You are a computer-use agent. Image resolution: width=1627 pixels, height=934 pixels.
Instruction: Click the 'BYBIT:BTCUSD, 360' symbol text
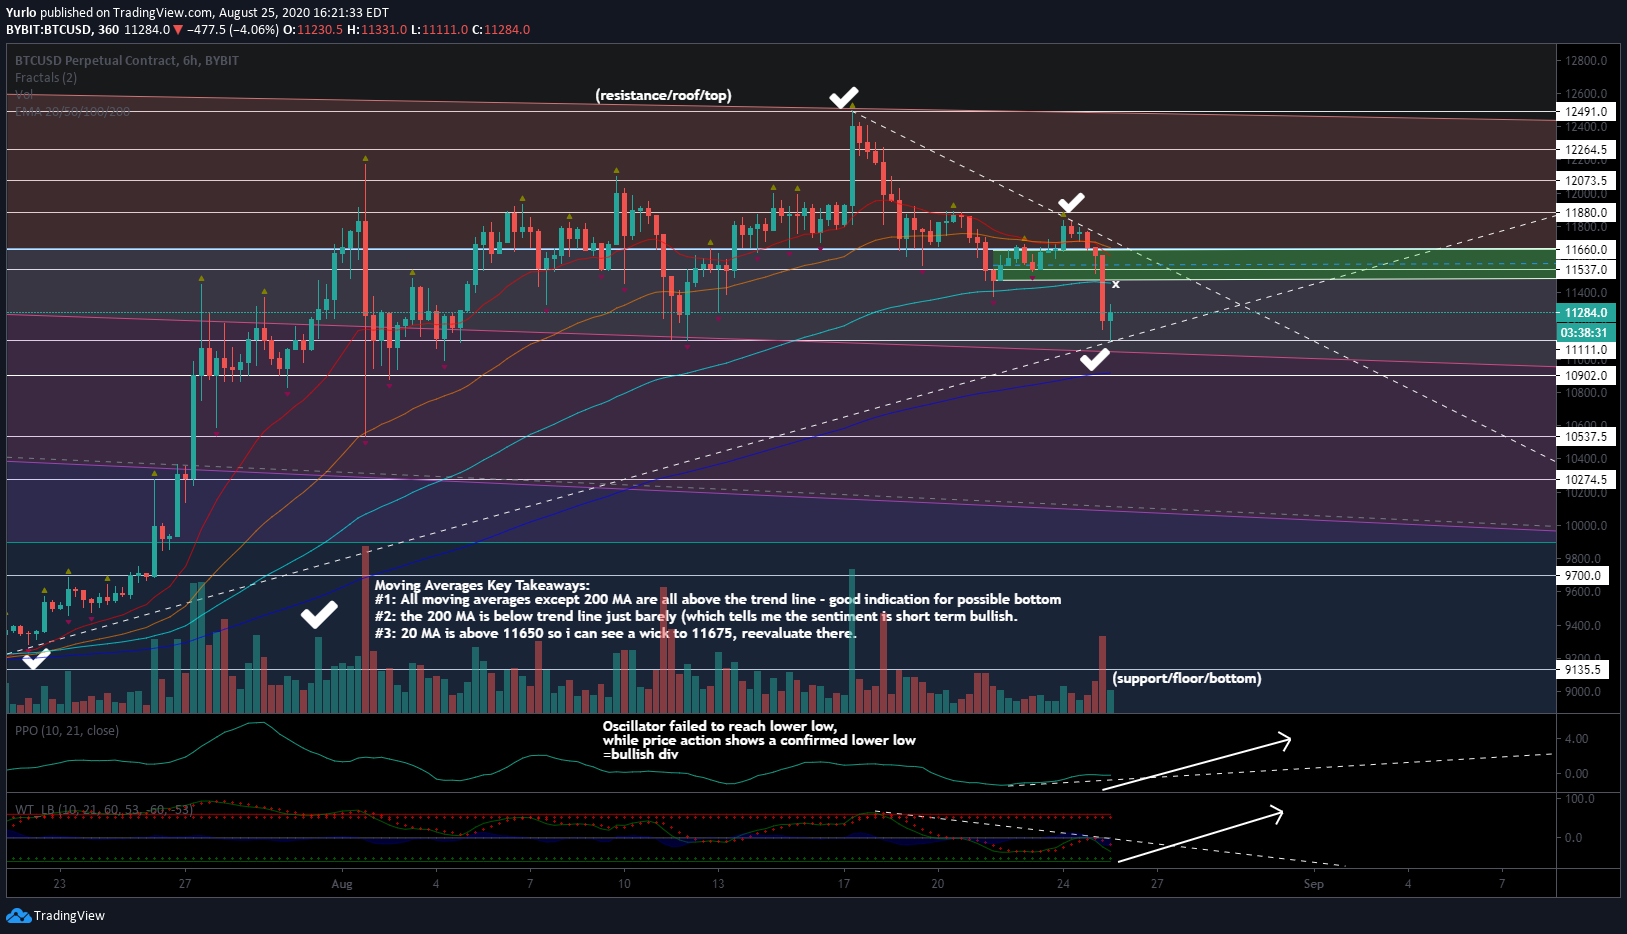pyautogui.click(x=62, y=30)
